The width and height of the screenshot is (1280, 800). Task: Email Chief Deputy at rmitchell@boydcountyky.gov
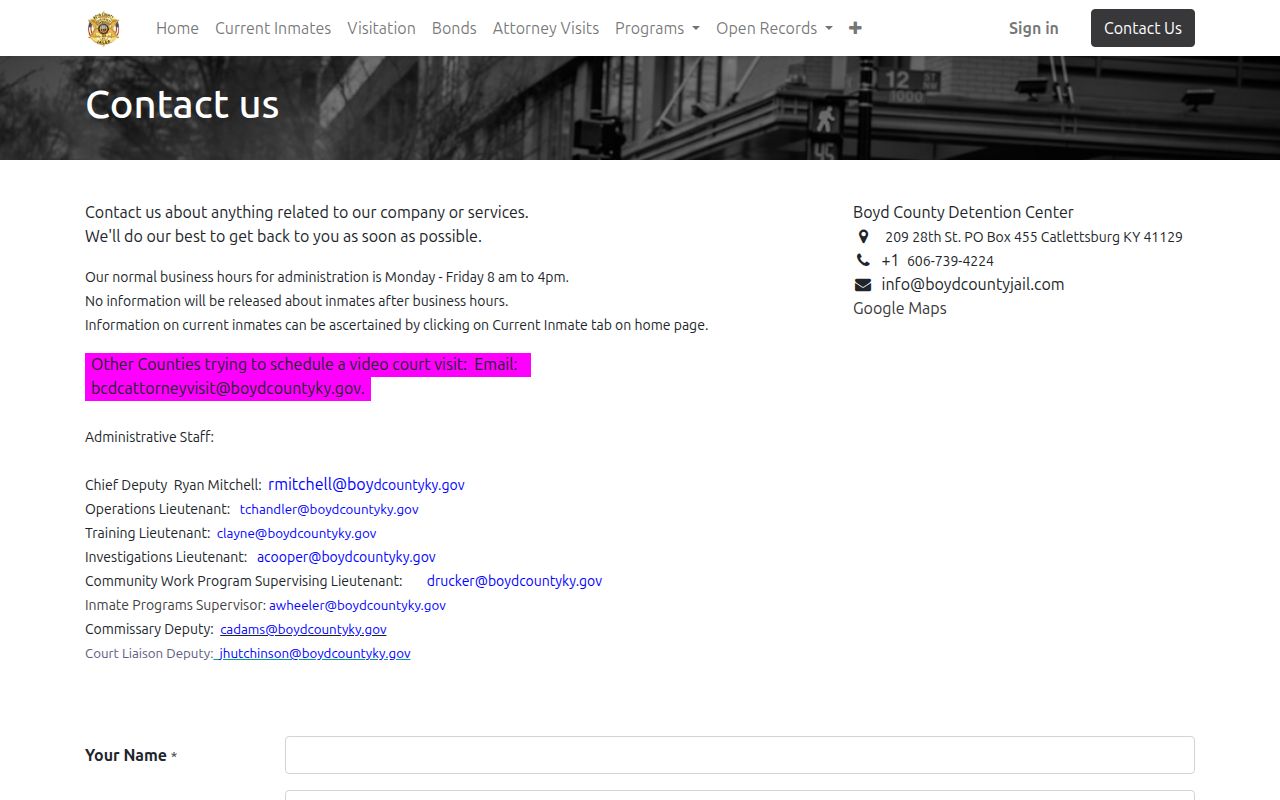[x=366, y=484]
